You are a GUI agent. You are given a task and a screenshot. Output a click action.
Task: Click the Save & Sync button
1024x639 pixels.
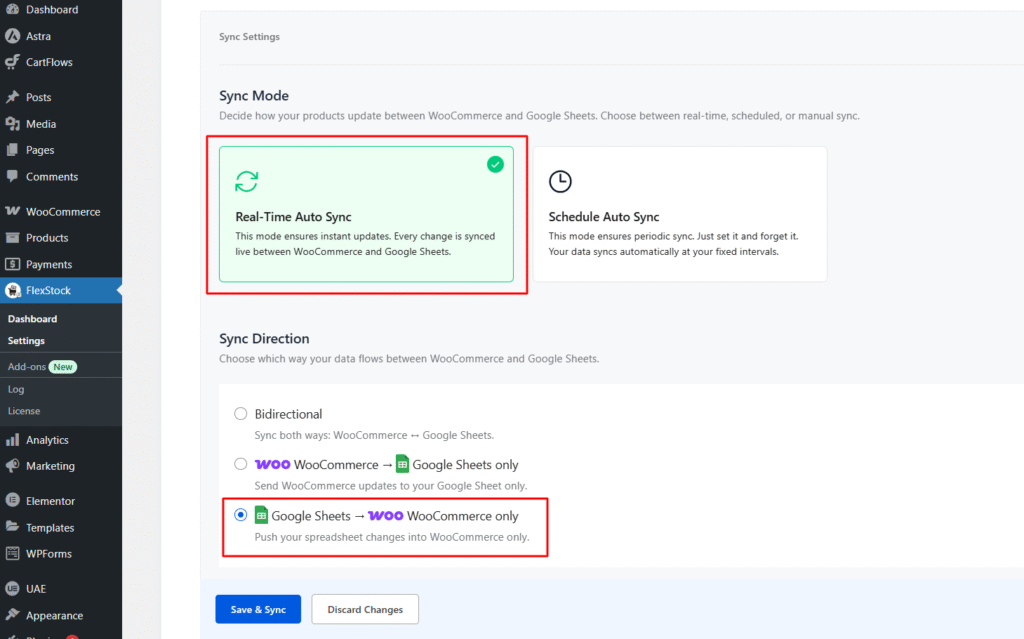click(258, 609)
